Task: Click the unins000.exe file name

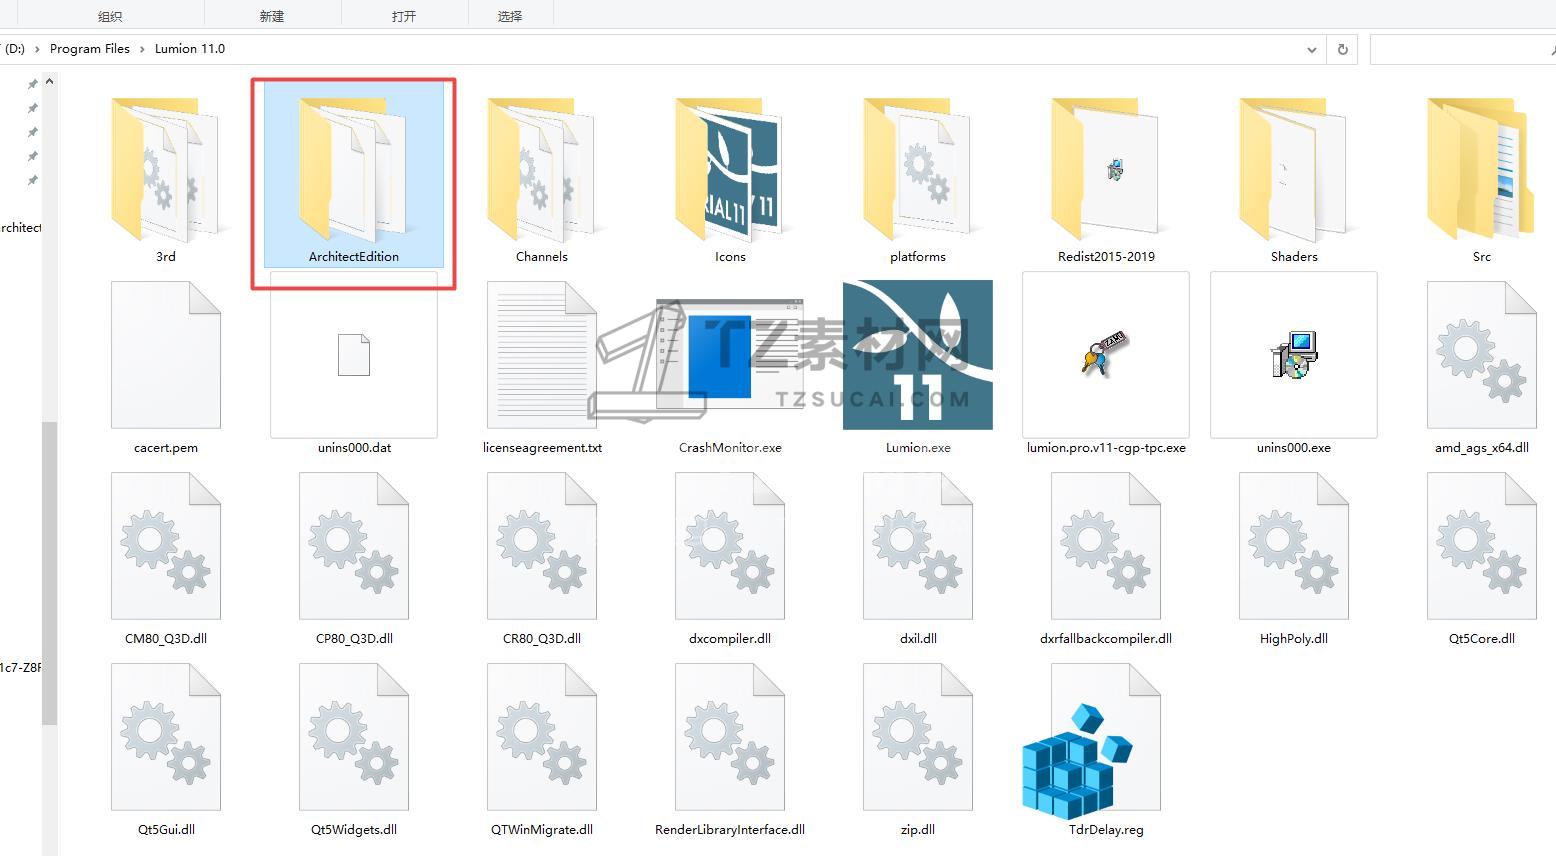Action: [1294, 448]
